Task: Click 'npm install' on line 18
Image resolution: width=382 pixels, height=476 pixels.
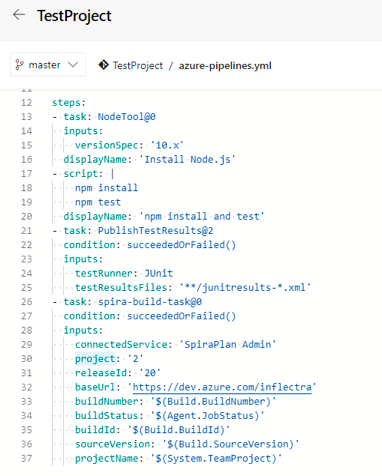Action: (x=106, y=188)
